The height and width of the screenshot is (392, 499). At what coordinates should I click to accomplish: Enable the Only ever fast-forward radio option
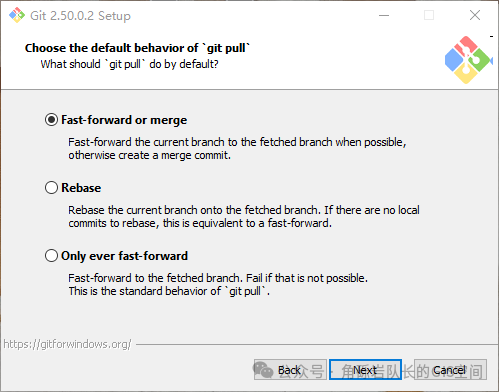coord(51,256)
